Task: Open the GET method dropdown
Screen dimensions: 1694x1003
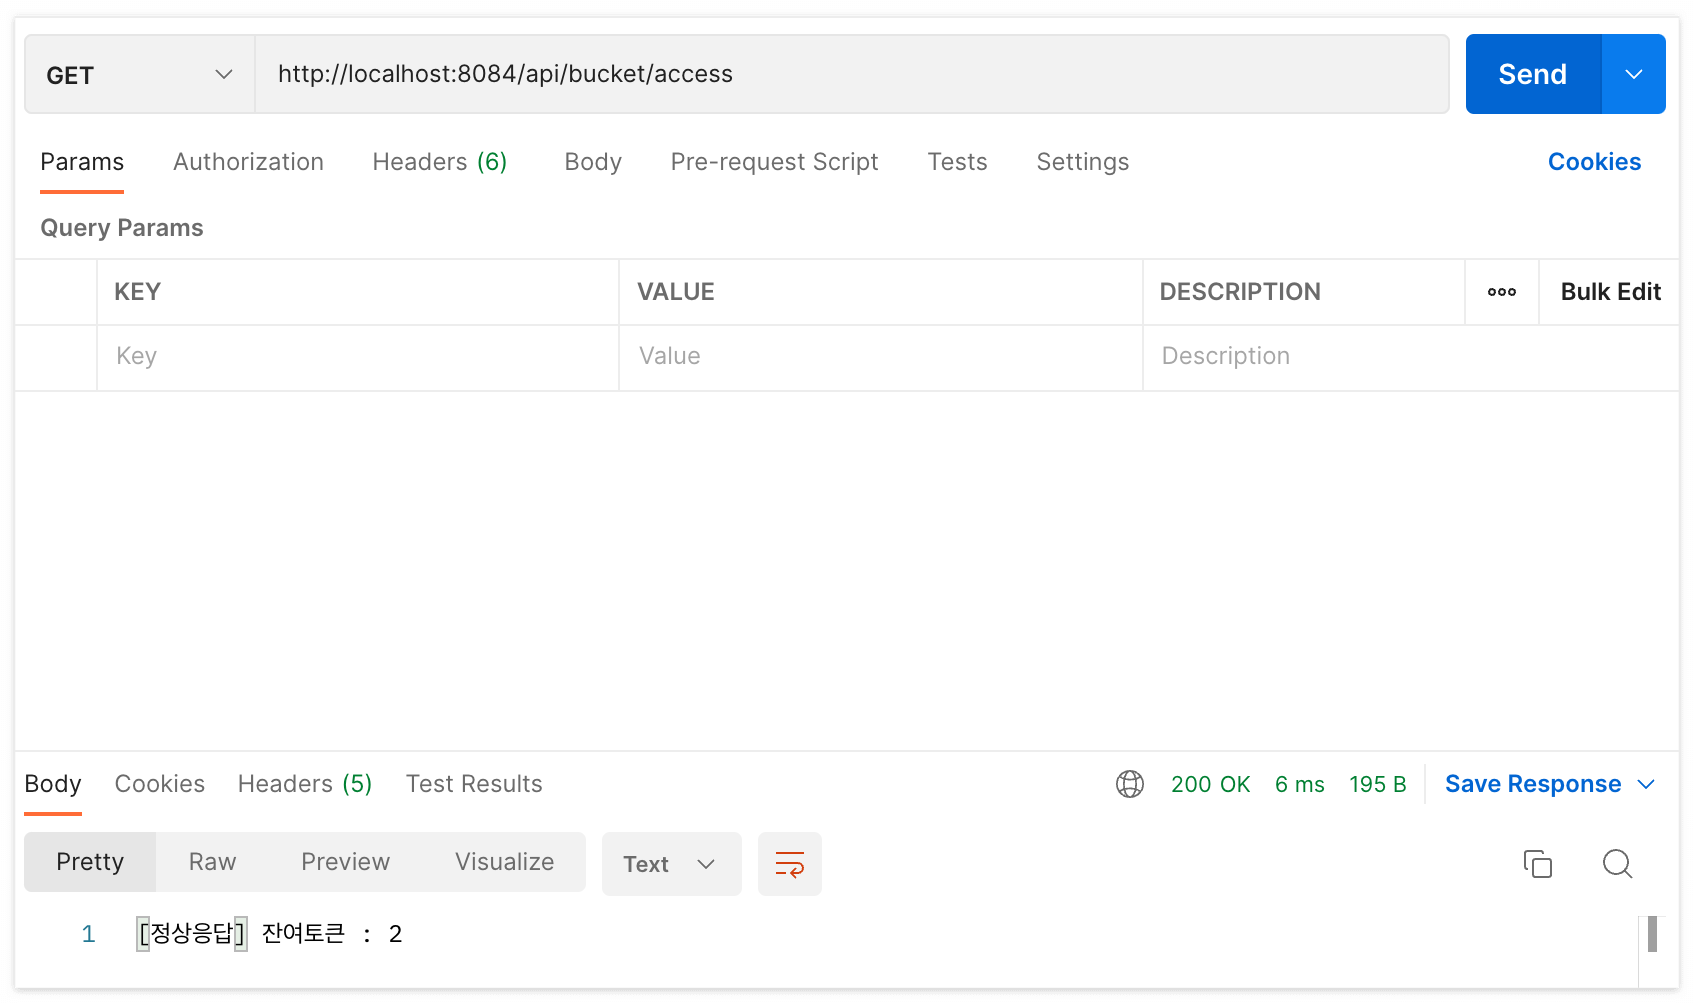Action: click(x=139, y=75)
